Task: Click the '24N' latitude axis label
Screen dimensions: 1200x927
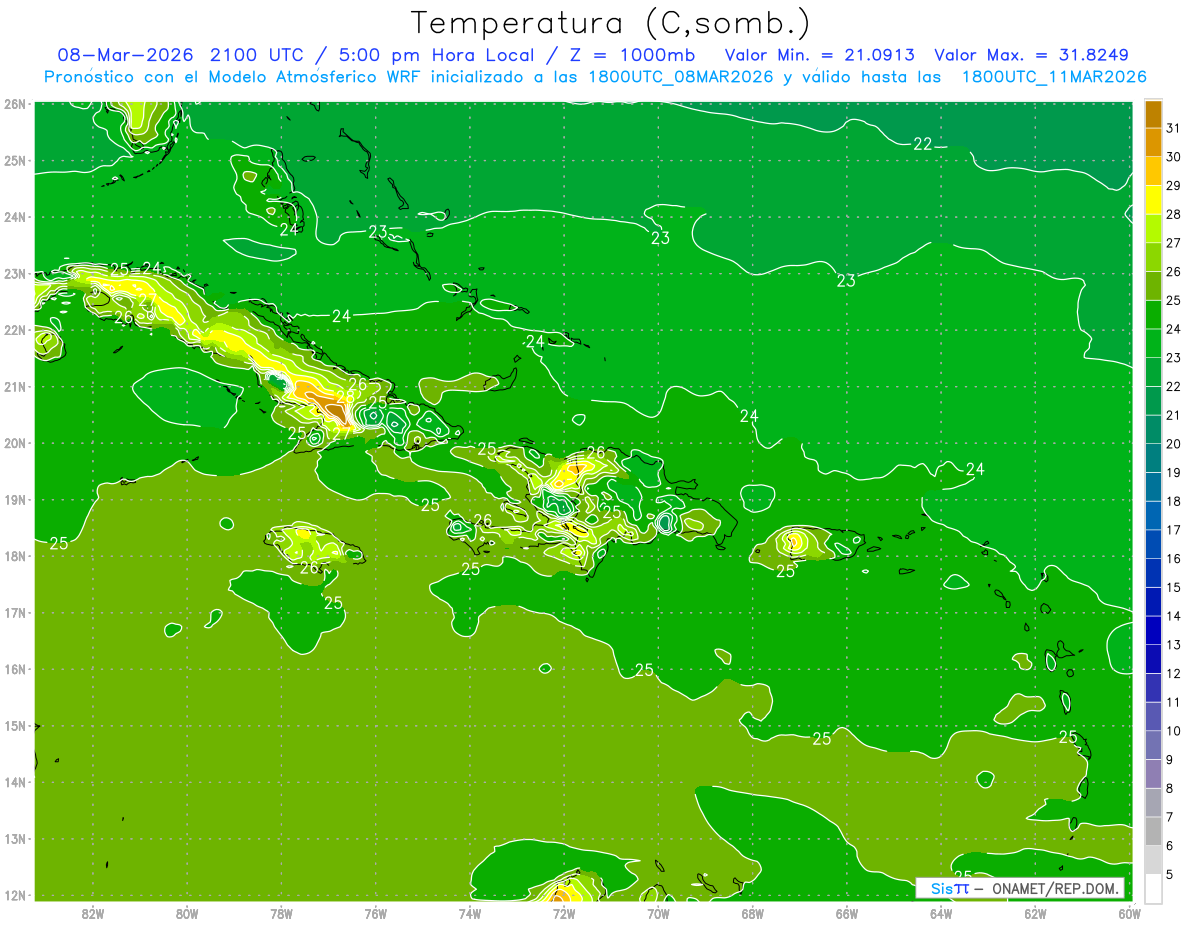Action: click(15, 217)
